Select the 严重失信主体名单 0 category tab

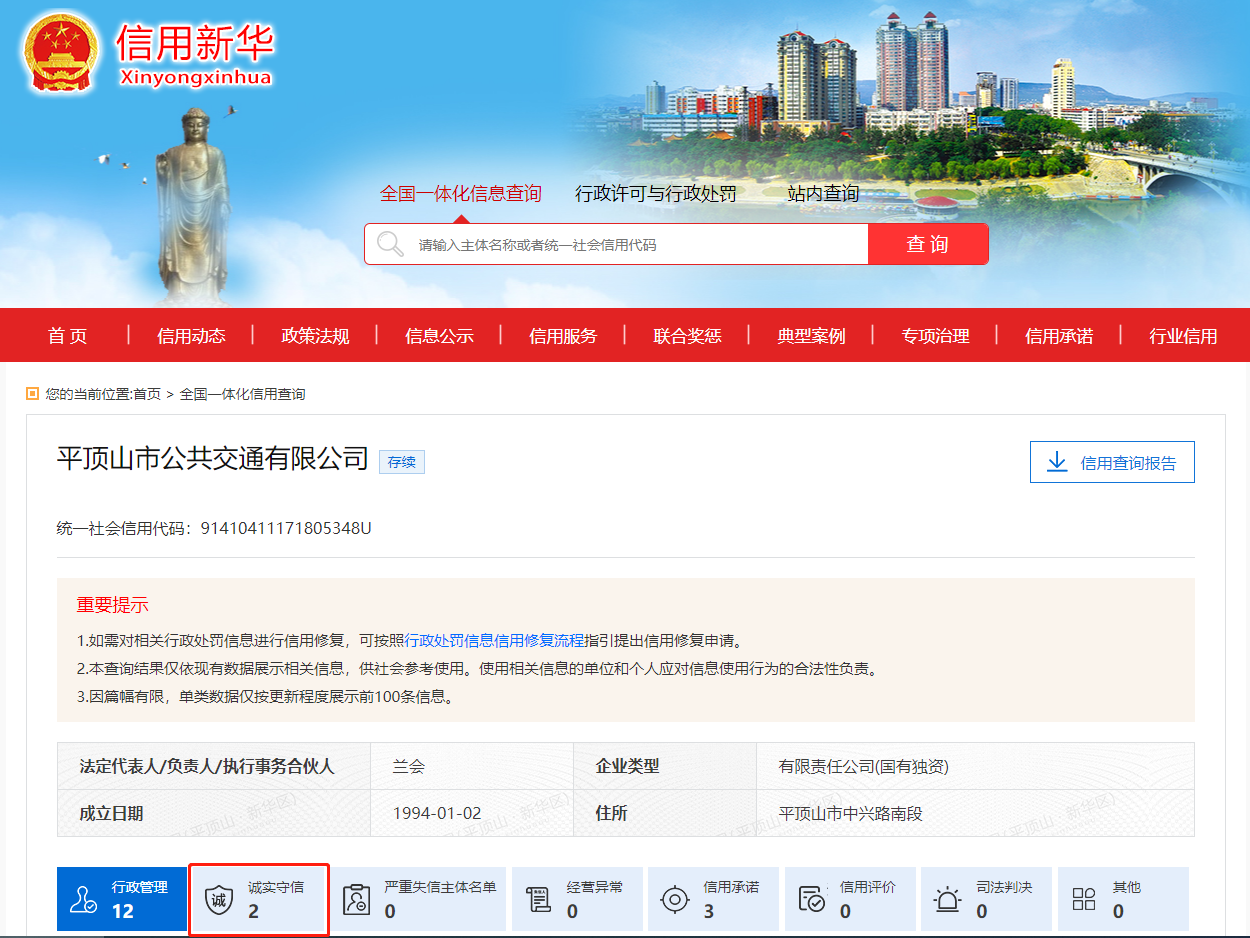point(419,899)
